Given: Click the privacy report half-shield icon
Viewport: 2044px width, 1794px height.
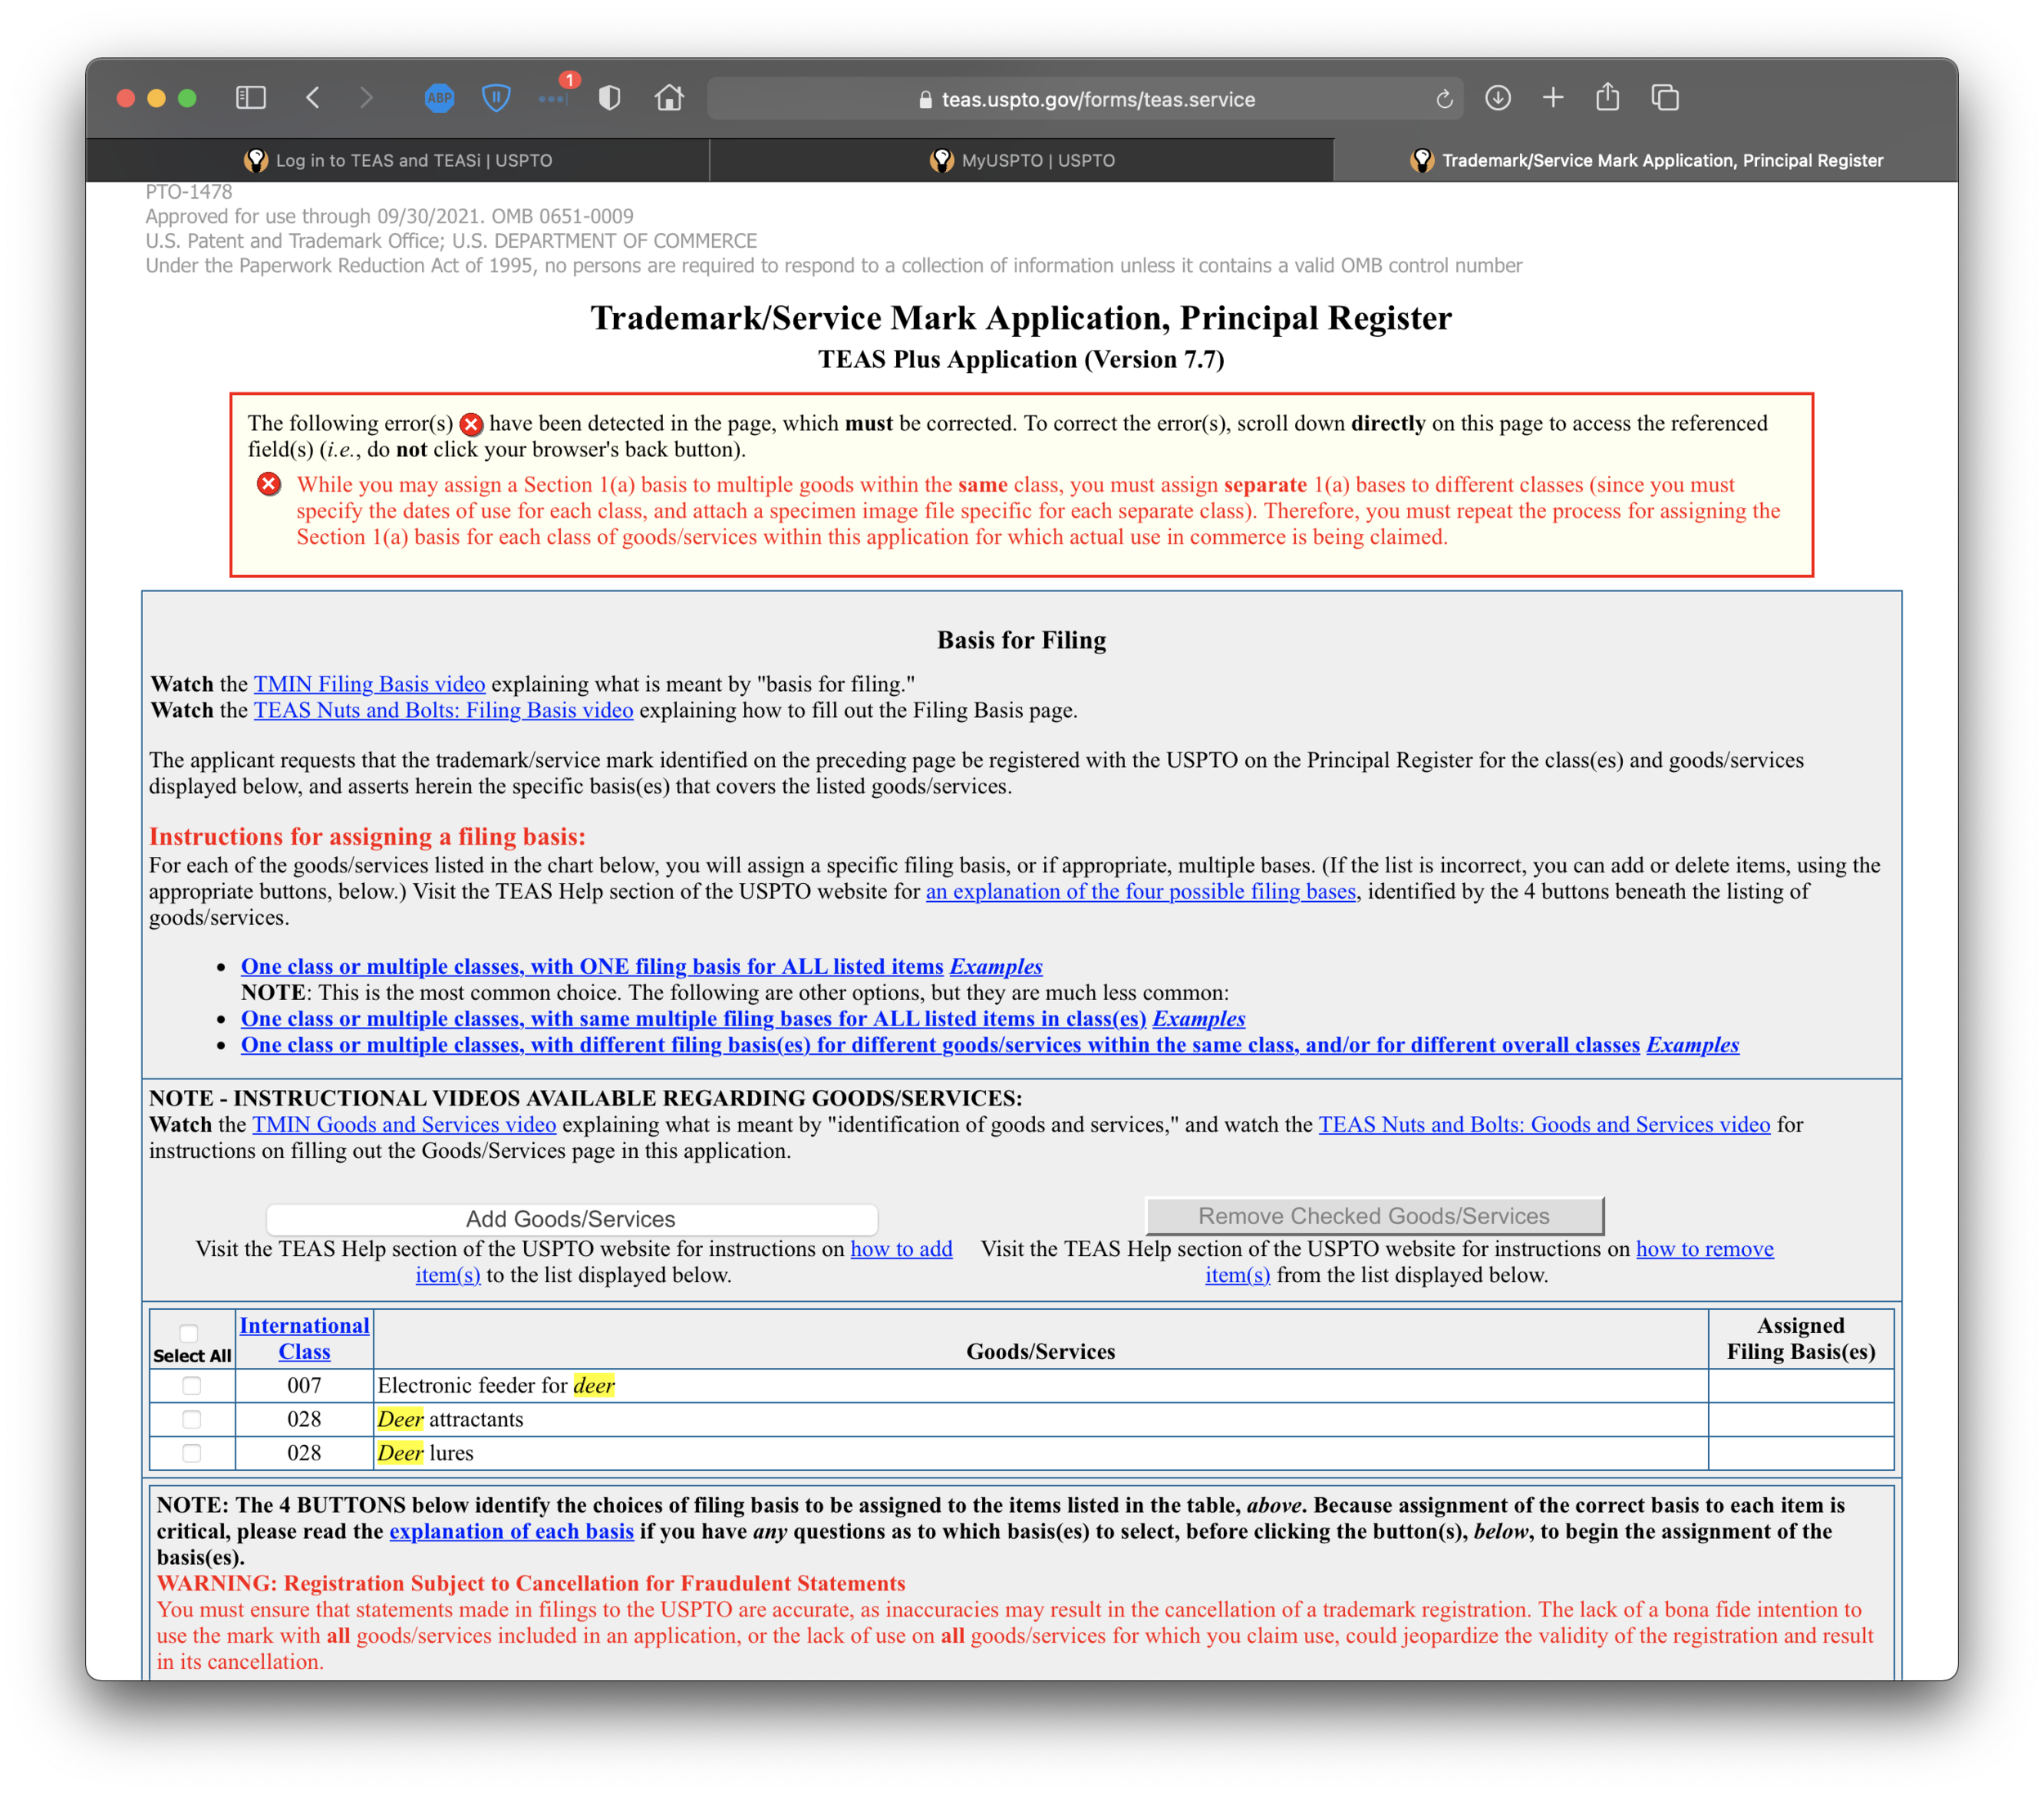Looking at the screenshot, I should 609,98.
